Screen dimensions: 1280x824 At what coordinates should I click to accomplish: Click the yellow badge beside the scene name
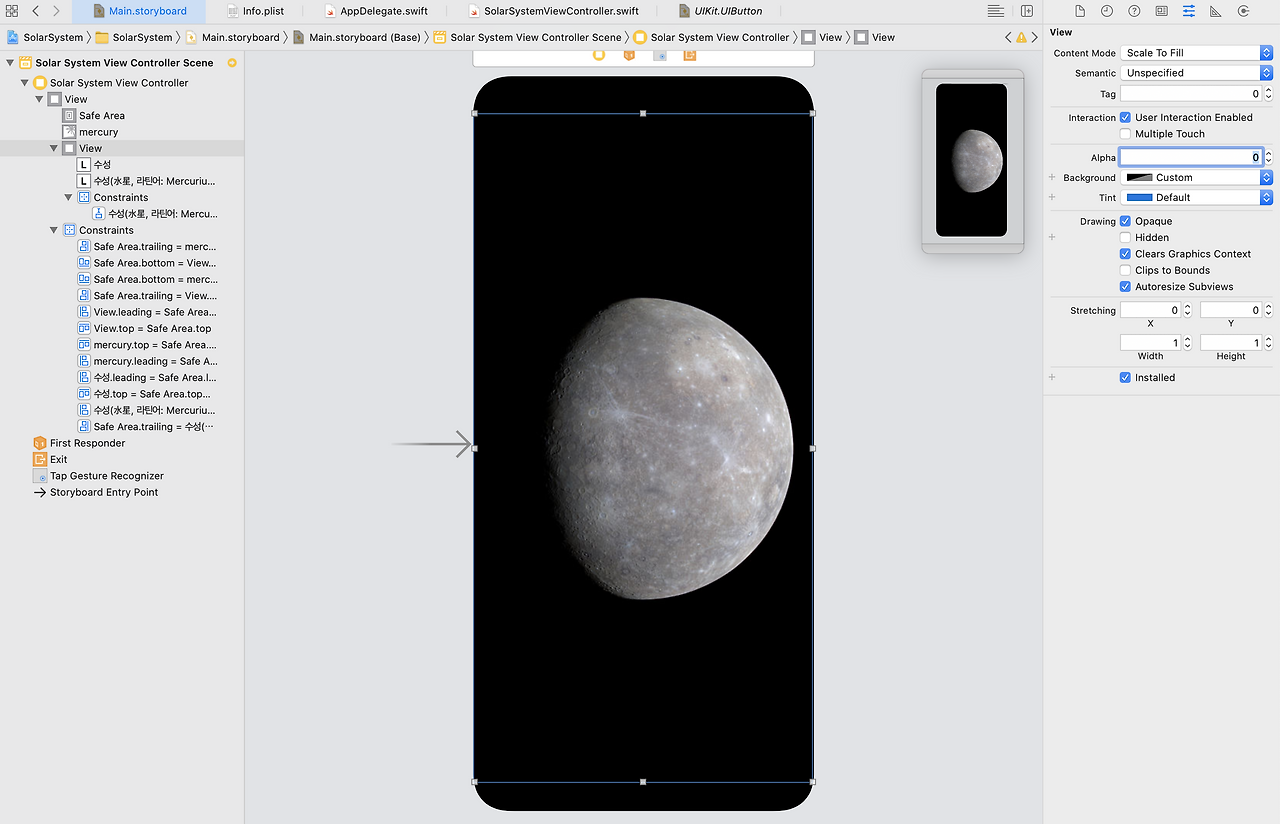[x=232, y=63]
